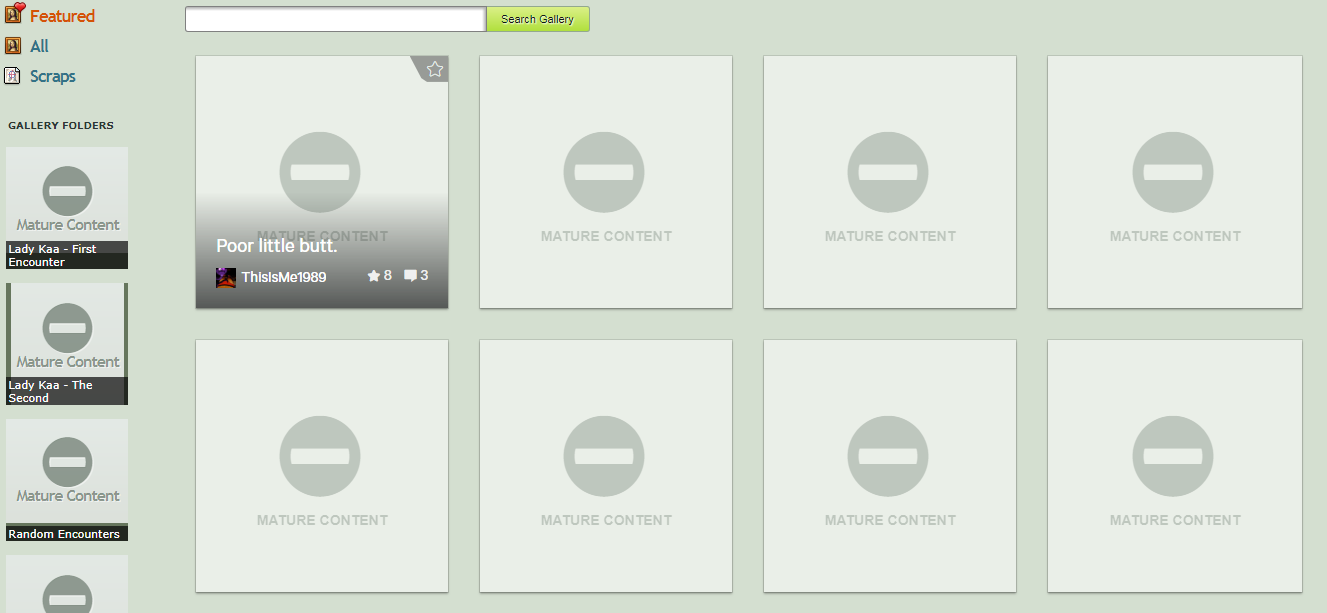Screen dimensions: 1327x613
Task: Click the 'GALLERY FOLDERS' heading text
Action: tap(61, 126)
